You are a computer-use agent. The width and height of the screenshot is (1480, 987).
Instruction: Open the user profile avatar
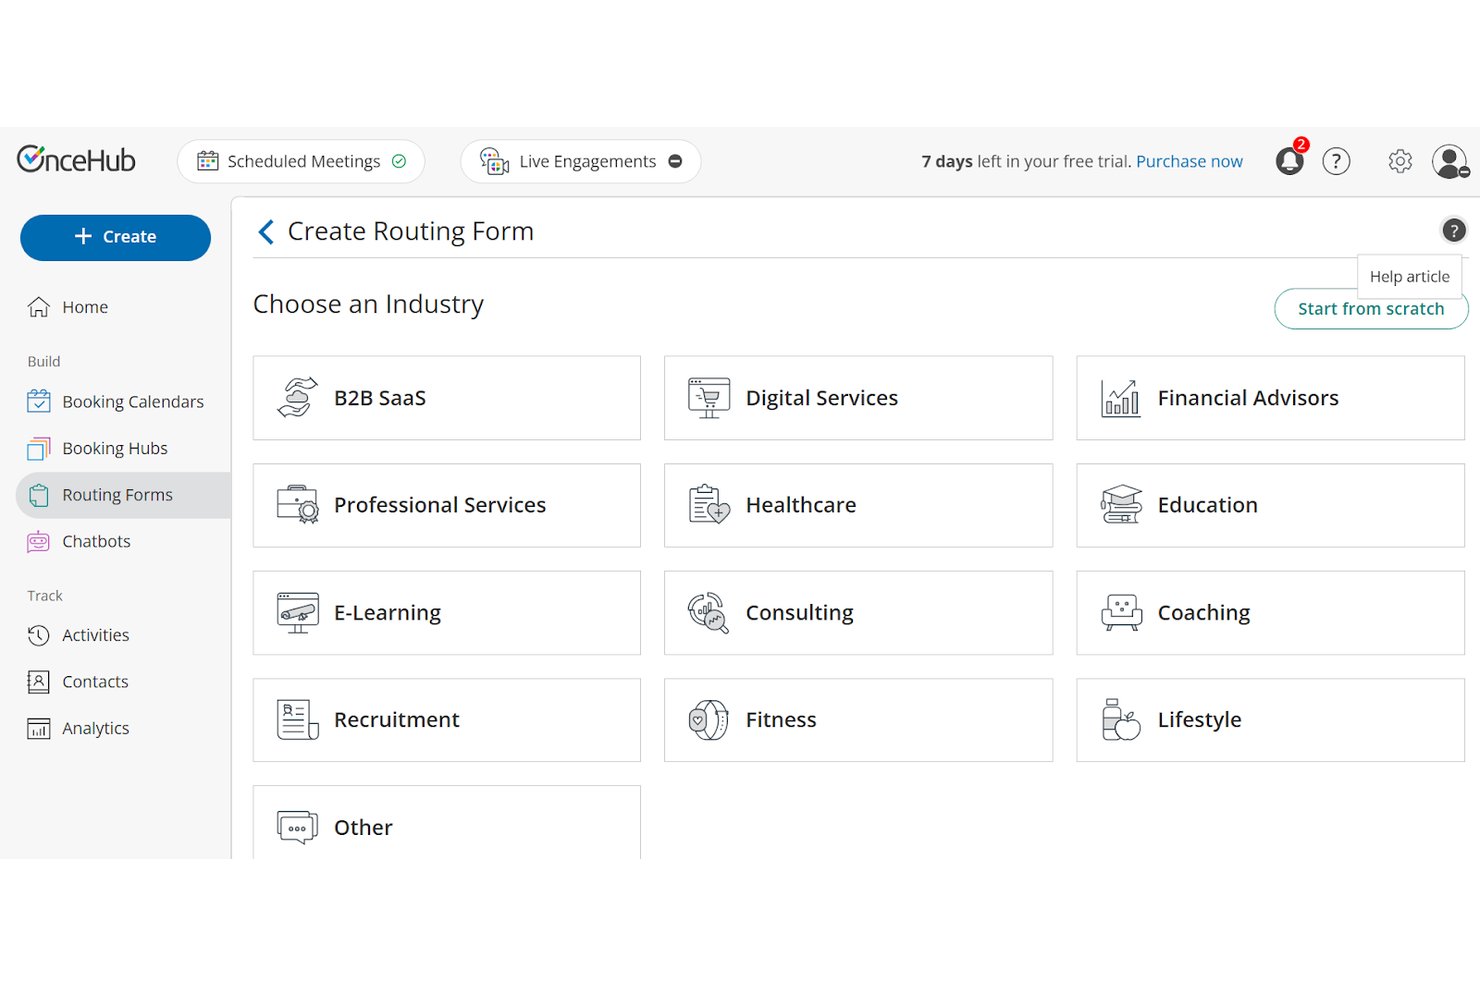1449,161
